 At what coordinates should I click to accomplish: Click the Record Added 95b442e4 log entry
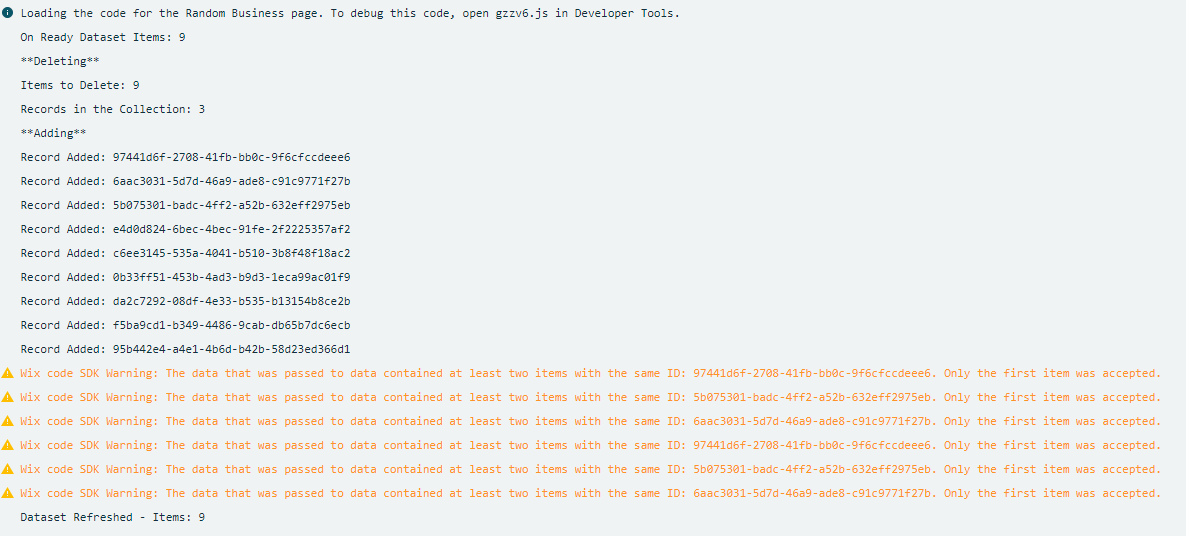pyautogui.click(x=185, y=349)
